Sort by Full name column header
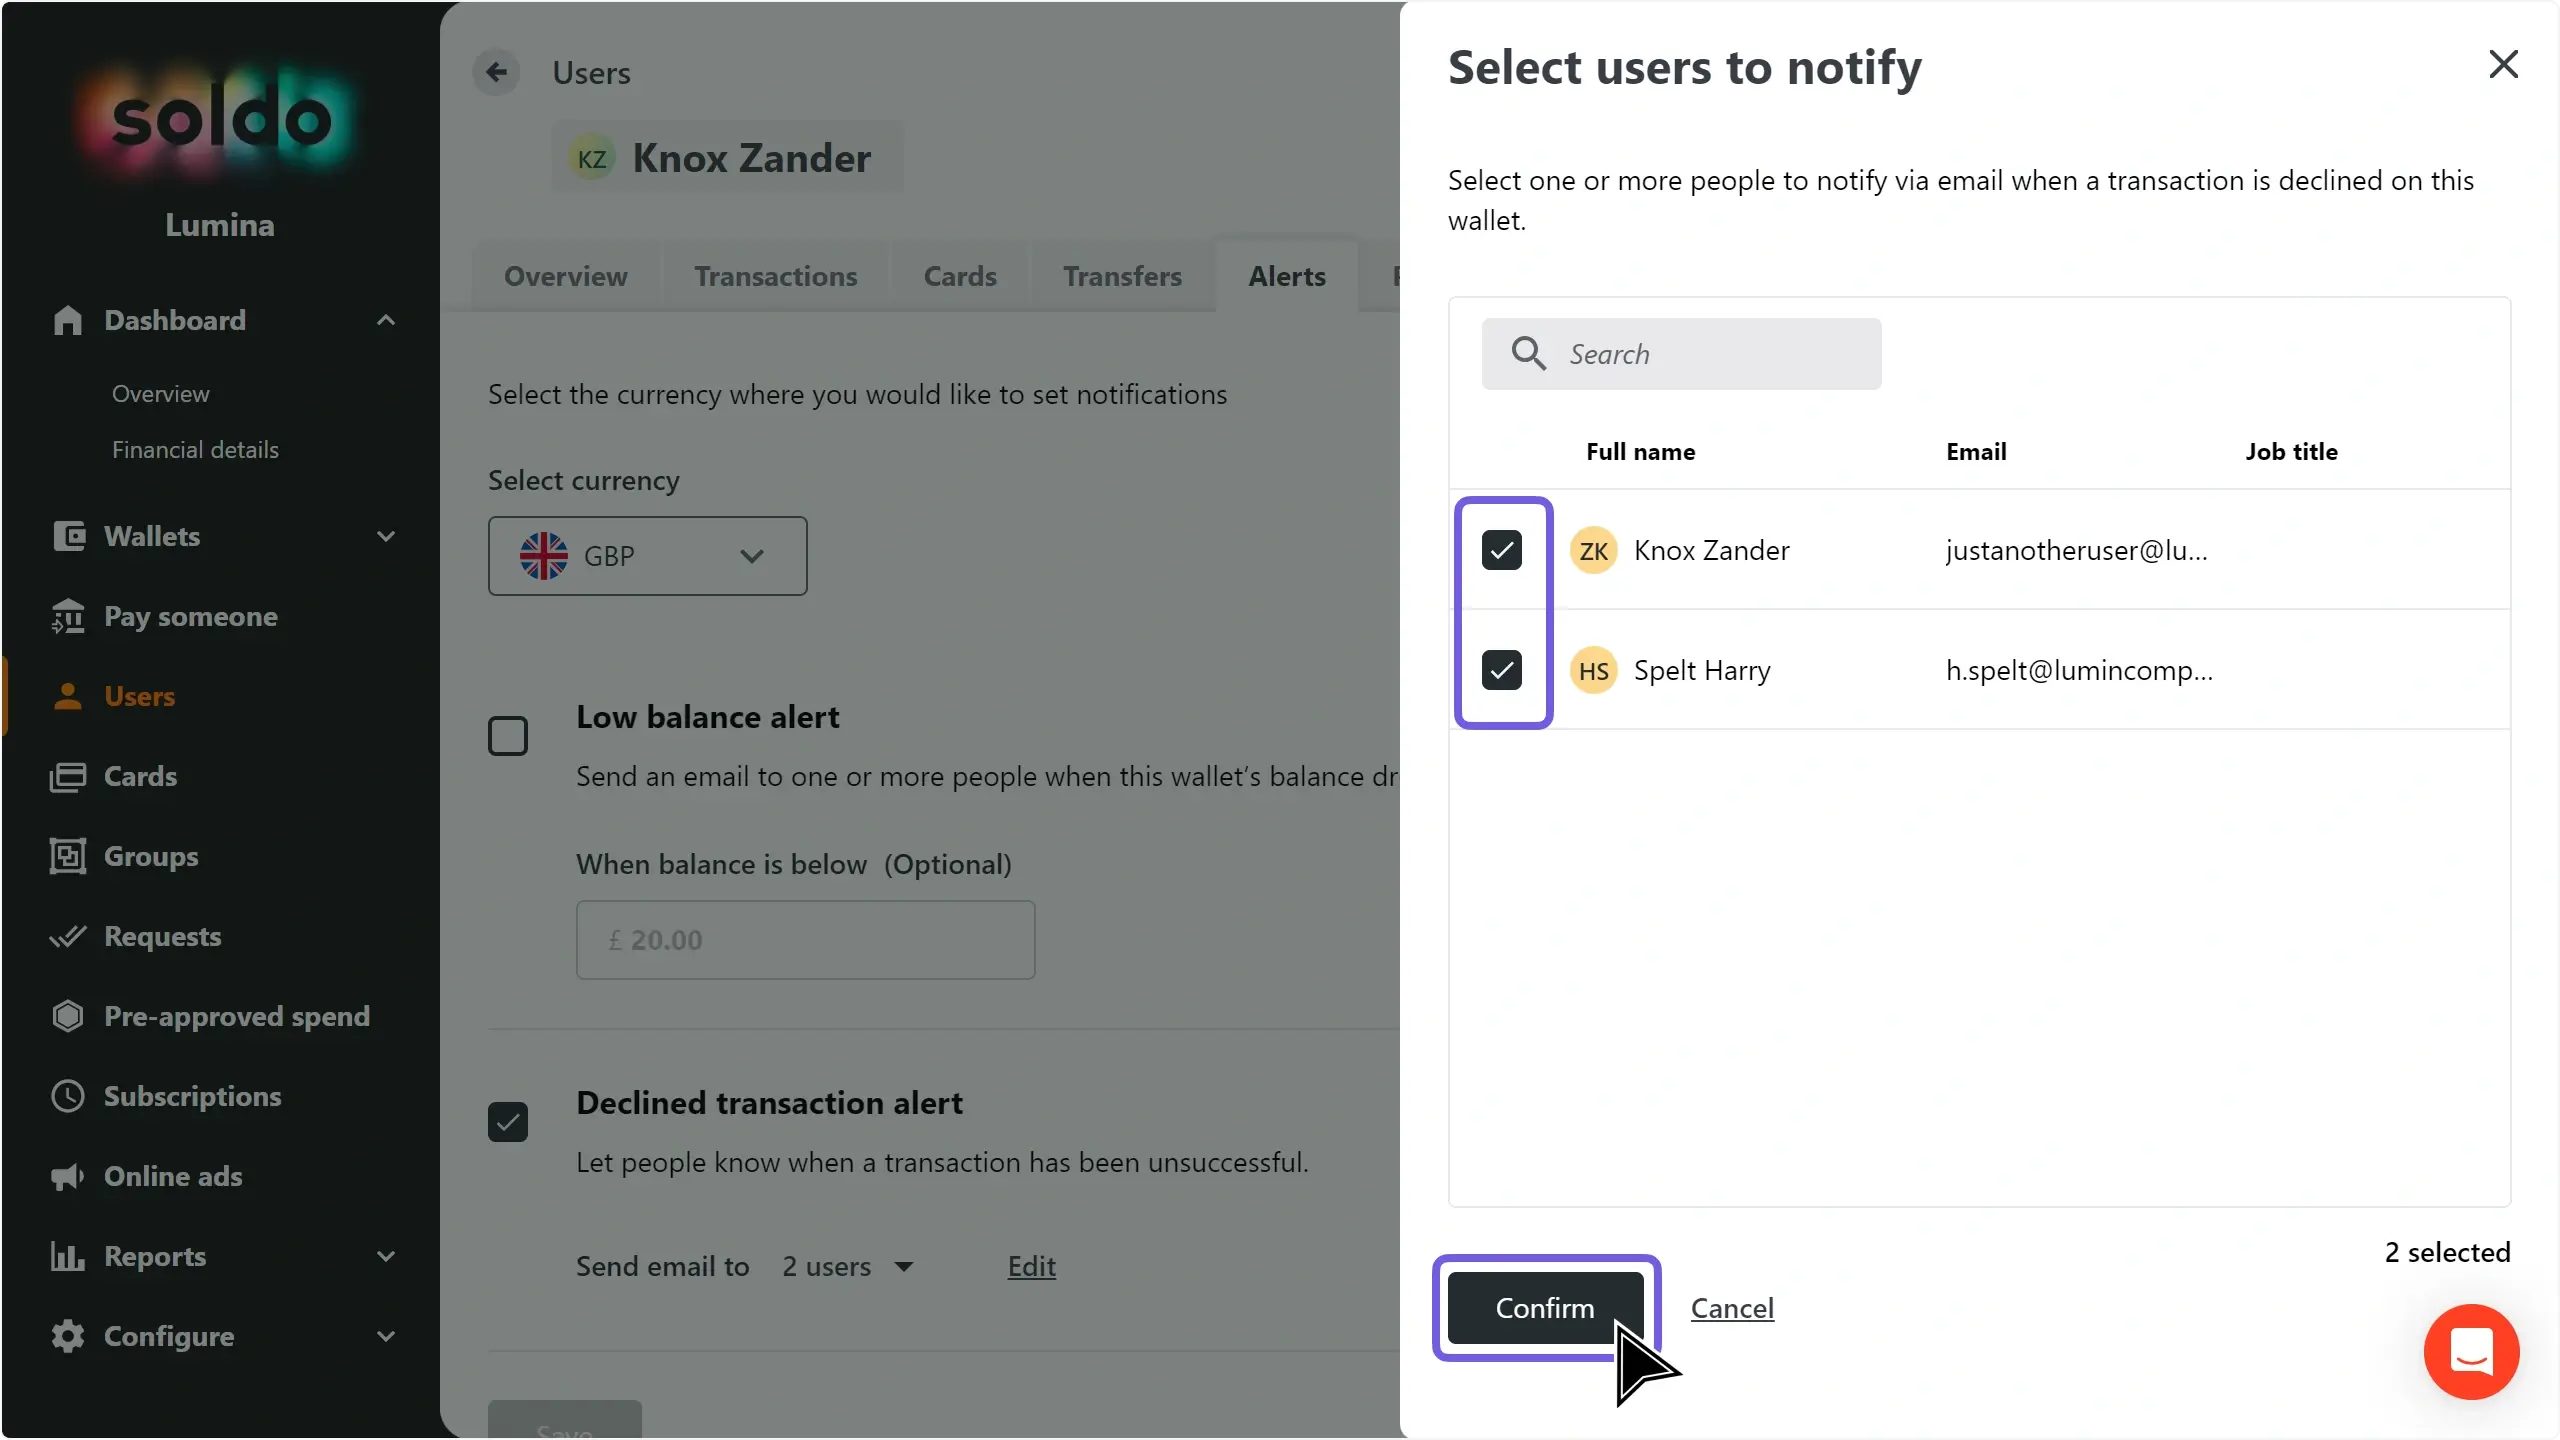2560x1440 pixels. [x=1640, y=452]
